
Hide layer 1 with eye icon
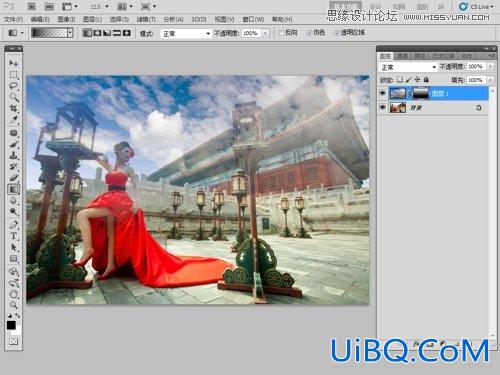pos(383,93)
